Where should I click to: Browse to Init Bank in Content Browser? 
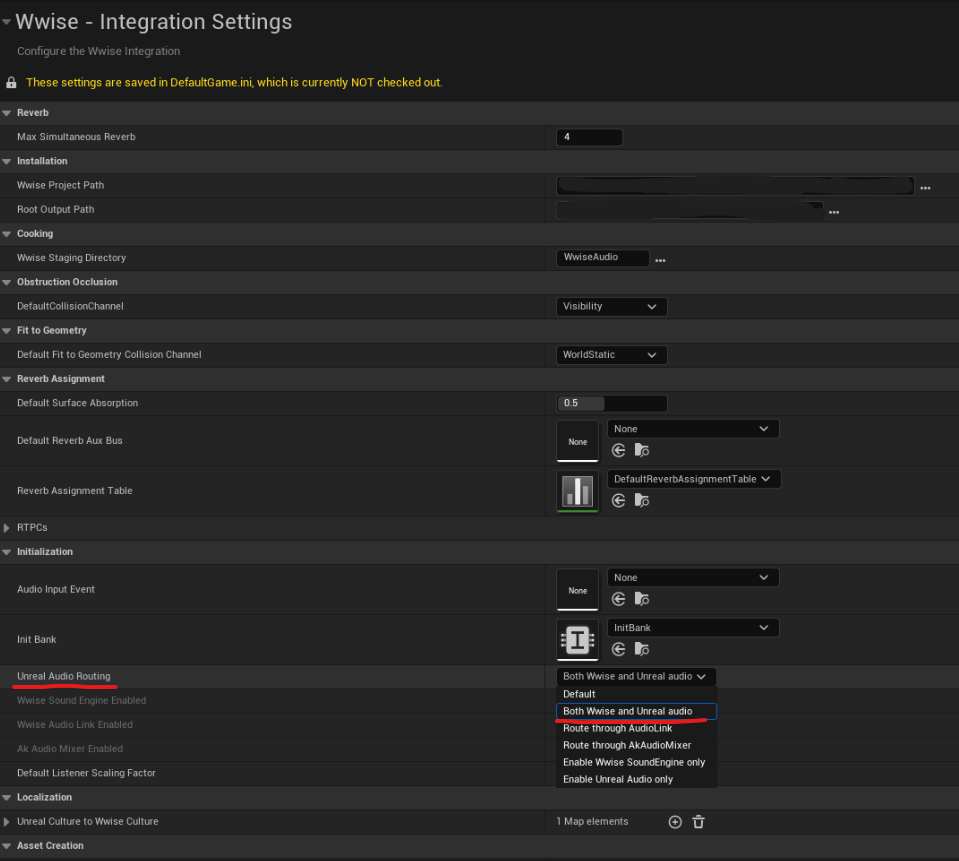pyautogui.click(x=642, y=649)
